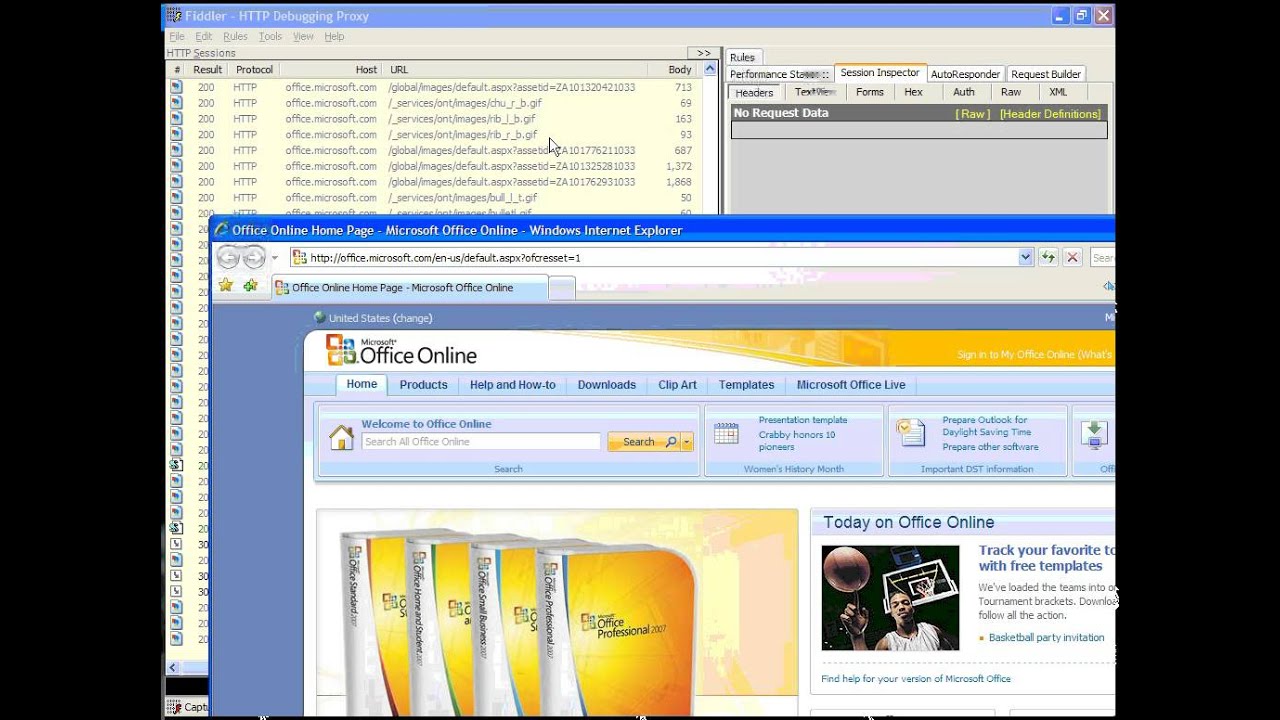The image size is (1280, 720).
Task: Click the session icon for the assetid=ZA101762931033 row
Action: click(176, 182)
